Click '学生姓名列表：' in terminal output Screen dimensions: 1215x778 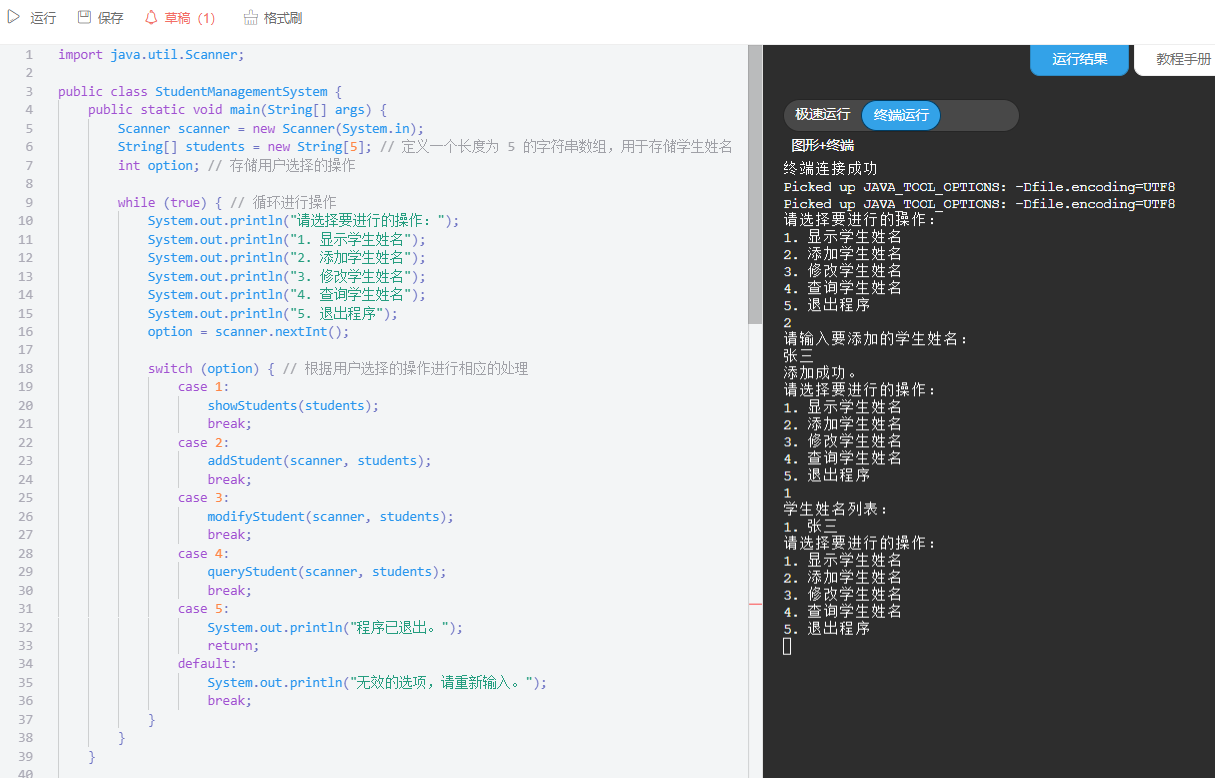tap(837, 509)
